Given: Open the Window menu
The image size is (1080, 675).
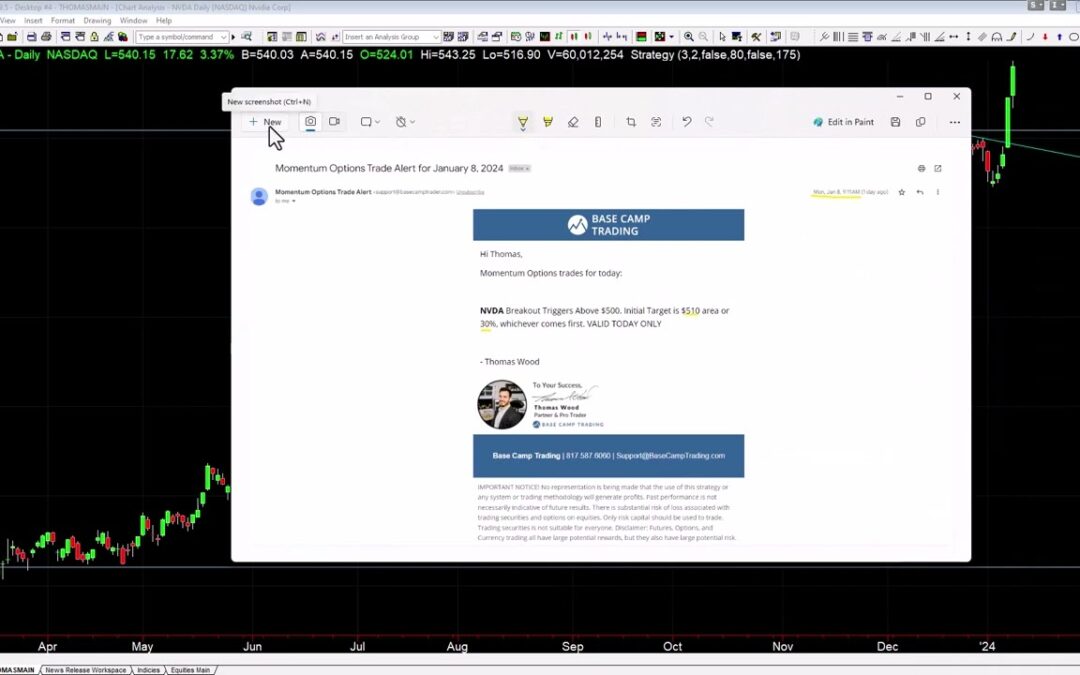Looking at the screenshot, I should click(134, 21).
